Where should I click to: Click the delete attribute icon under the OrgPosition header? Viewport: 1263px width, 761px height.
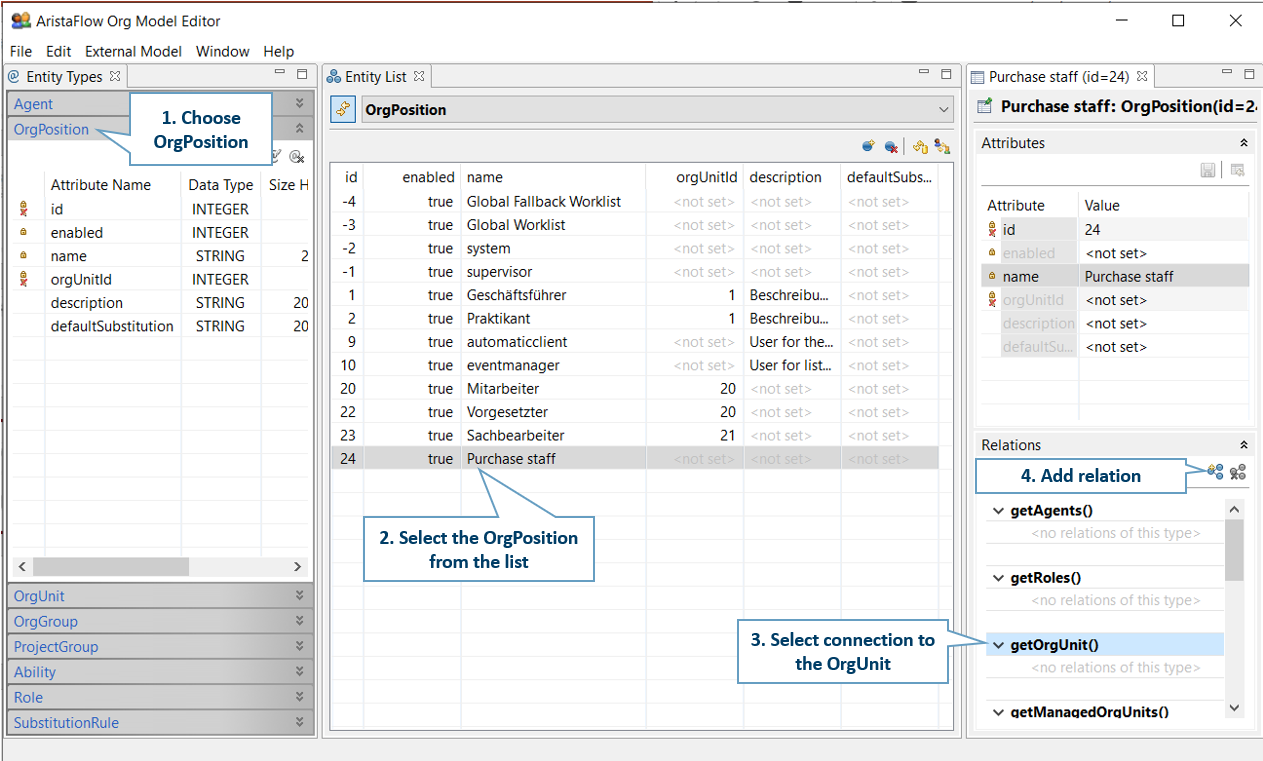click(x=296, y=156)
